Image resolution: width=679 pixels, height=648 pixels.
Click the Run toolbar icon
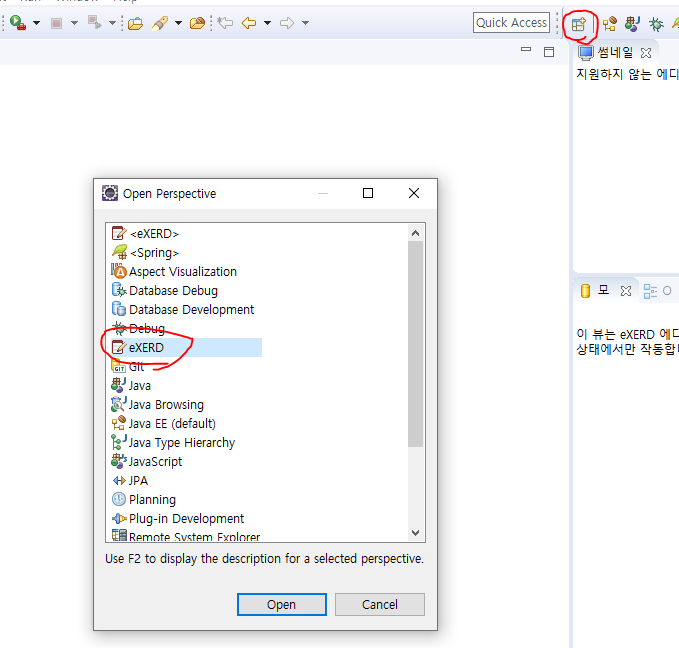(17, 23)
